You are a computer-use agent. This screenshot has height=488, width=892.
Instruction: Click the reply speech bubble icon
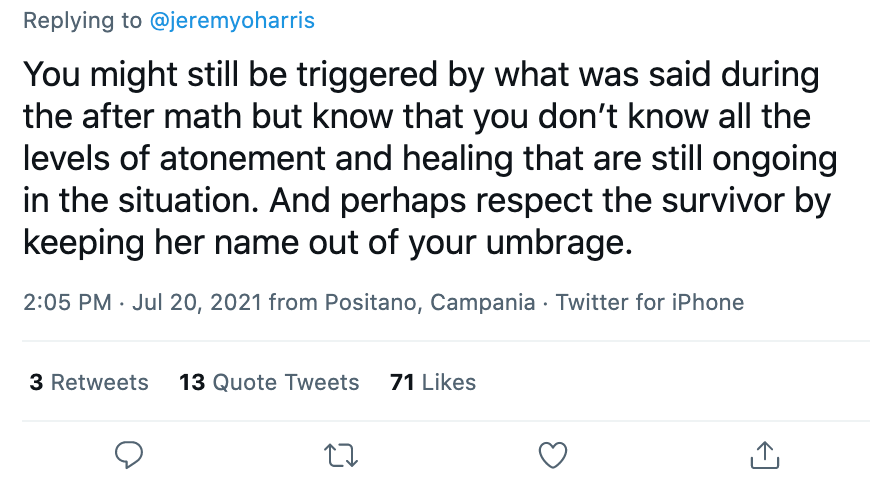[x=129, y=455]
